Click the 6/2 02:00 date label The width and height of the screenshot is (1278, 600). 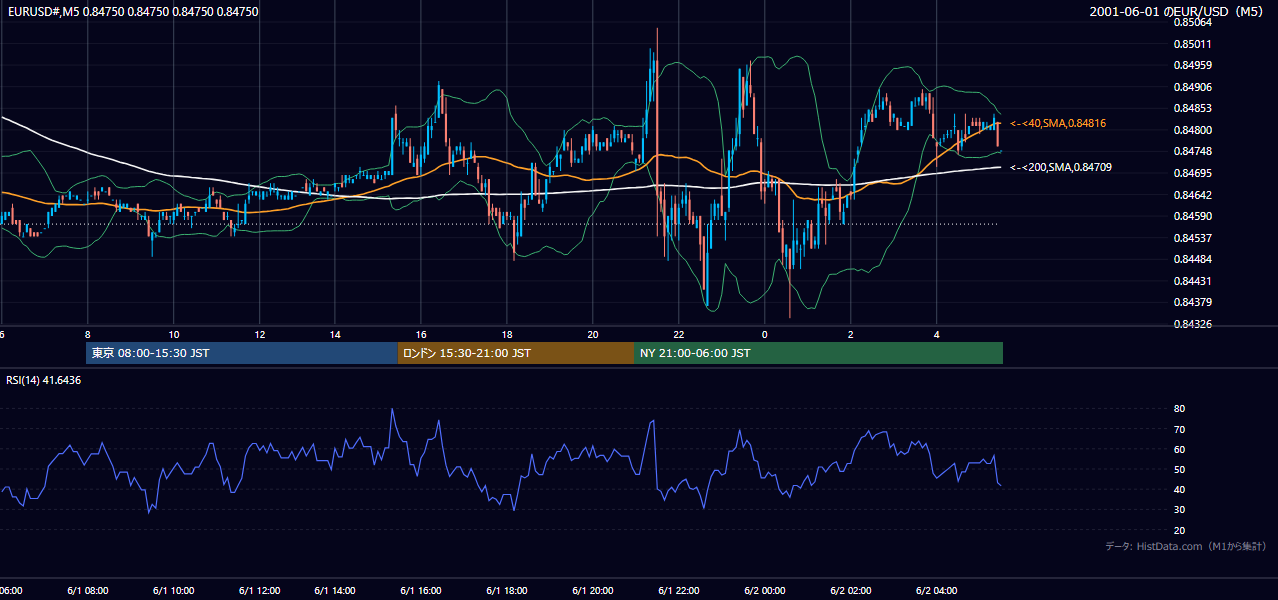point(851,590)
